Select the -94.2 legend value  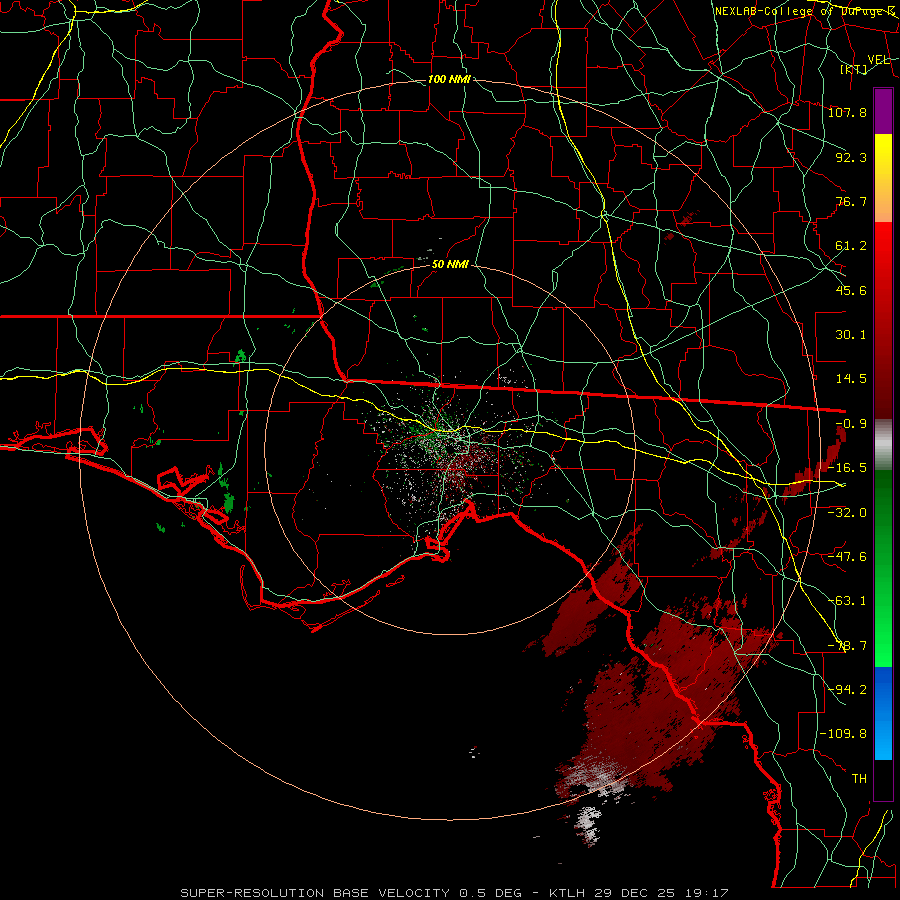[847, 690]
